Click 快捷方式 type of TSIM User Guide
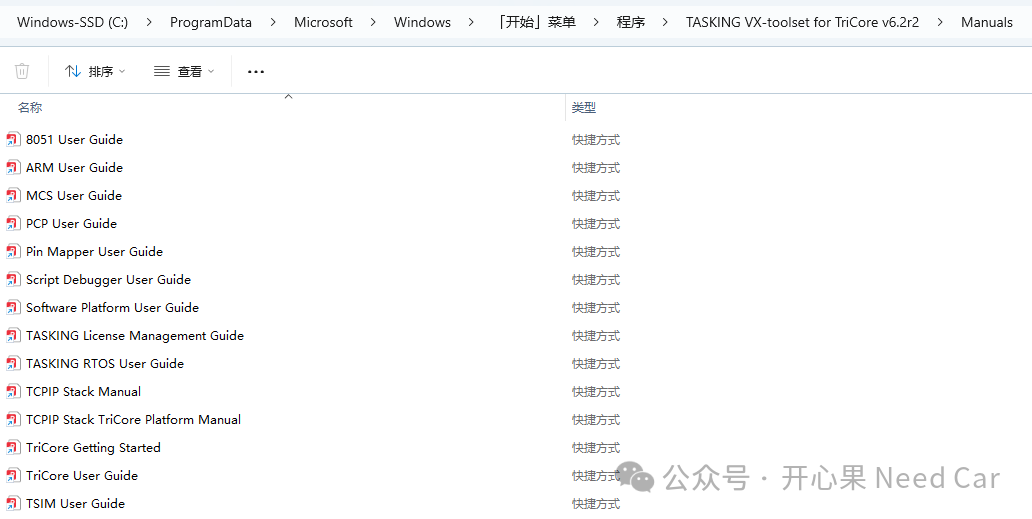Viewport: 1032px width, 519px height. click(x=596, y=504)
